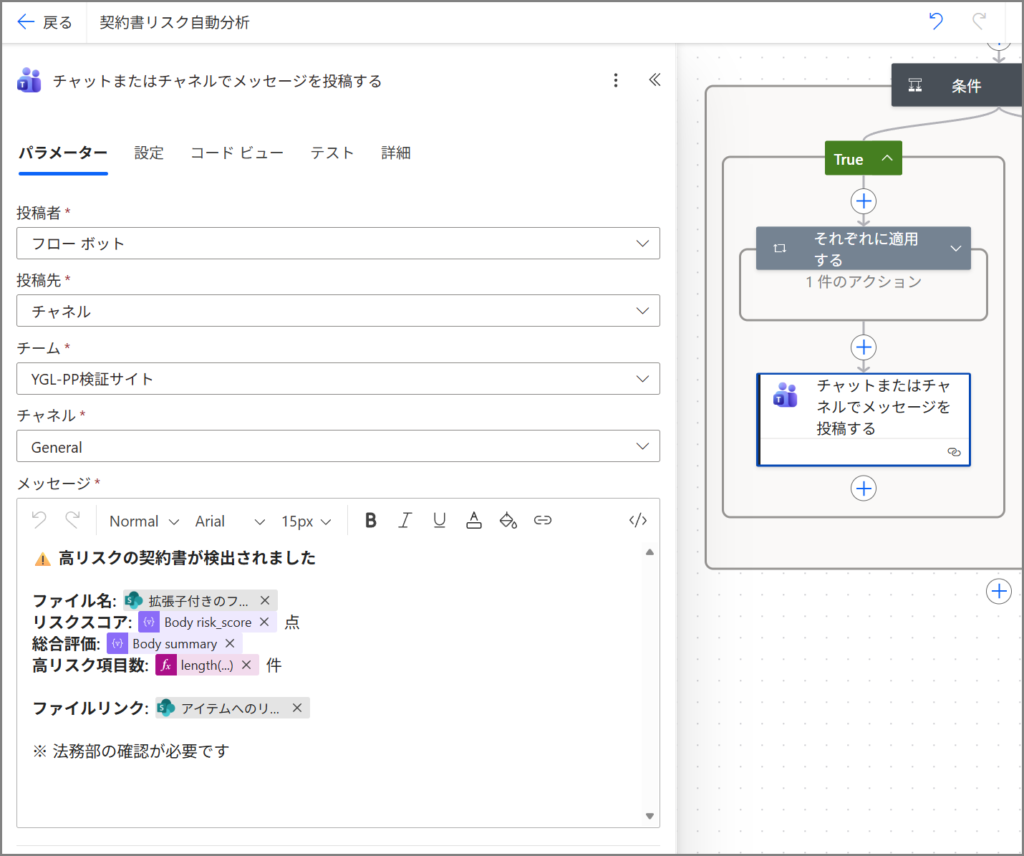Click the undo arrow in top header
1024x856 pixels.
936,22
